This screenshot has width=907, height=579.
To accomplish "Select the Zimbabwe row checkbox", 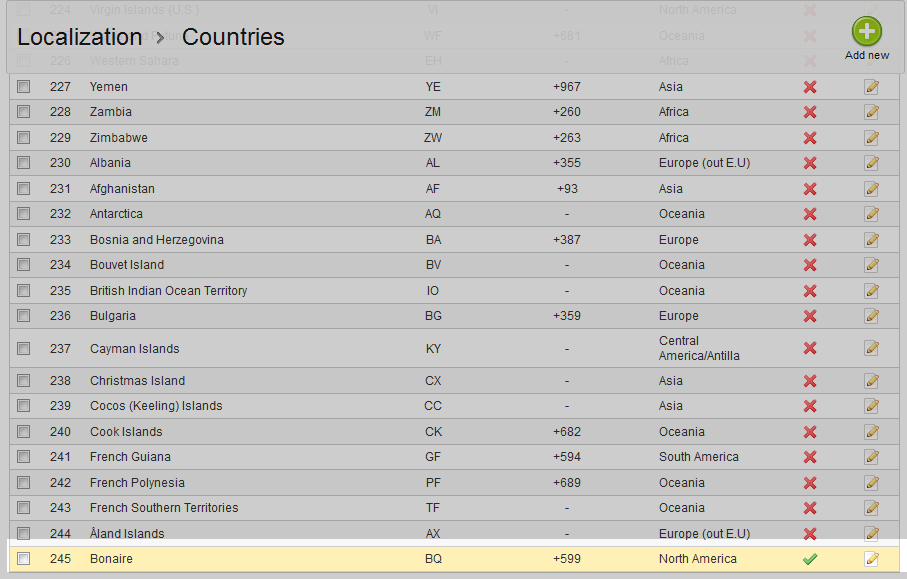I will coord(23,138).
